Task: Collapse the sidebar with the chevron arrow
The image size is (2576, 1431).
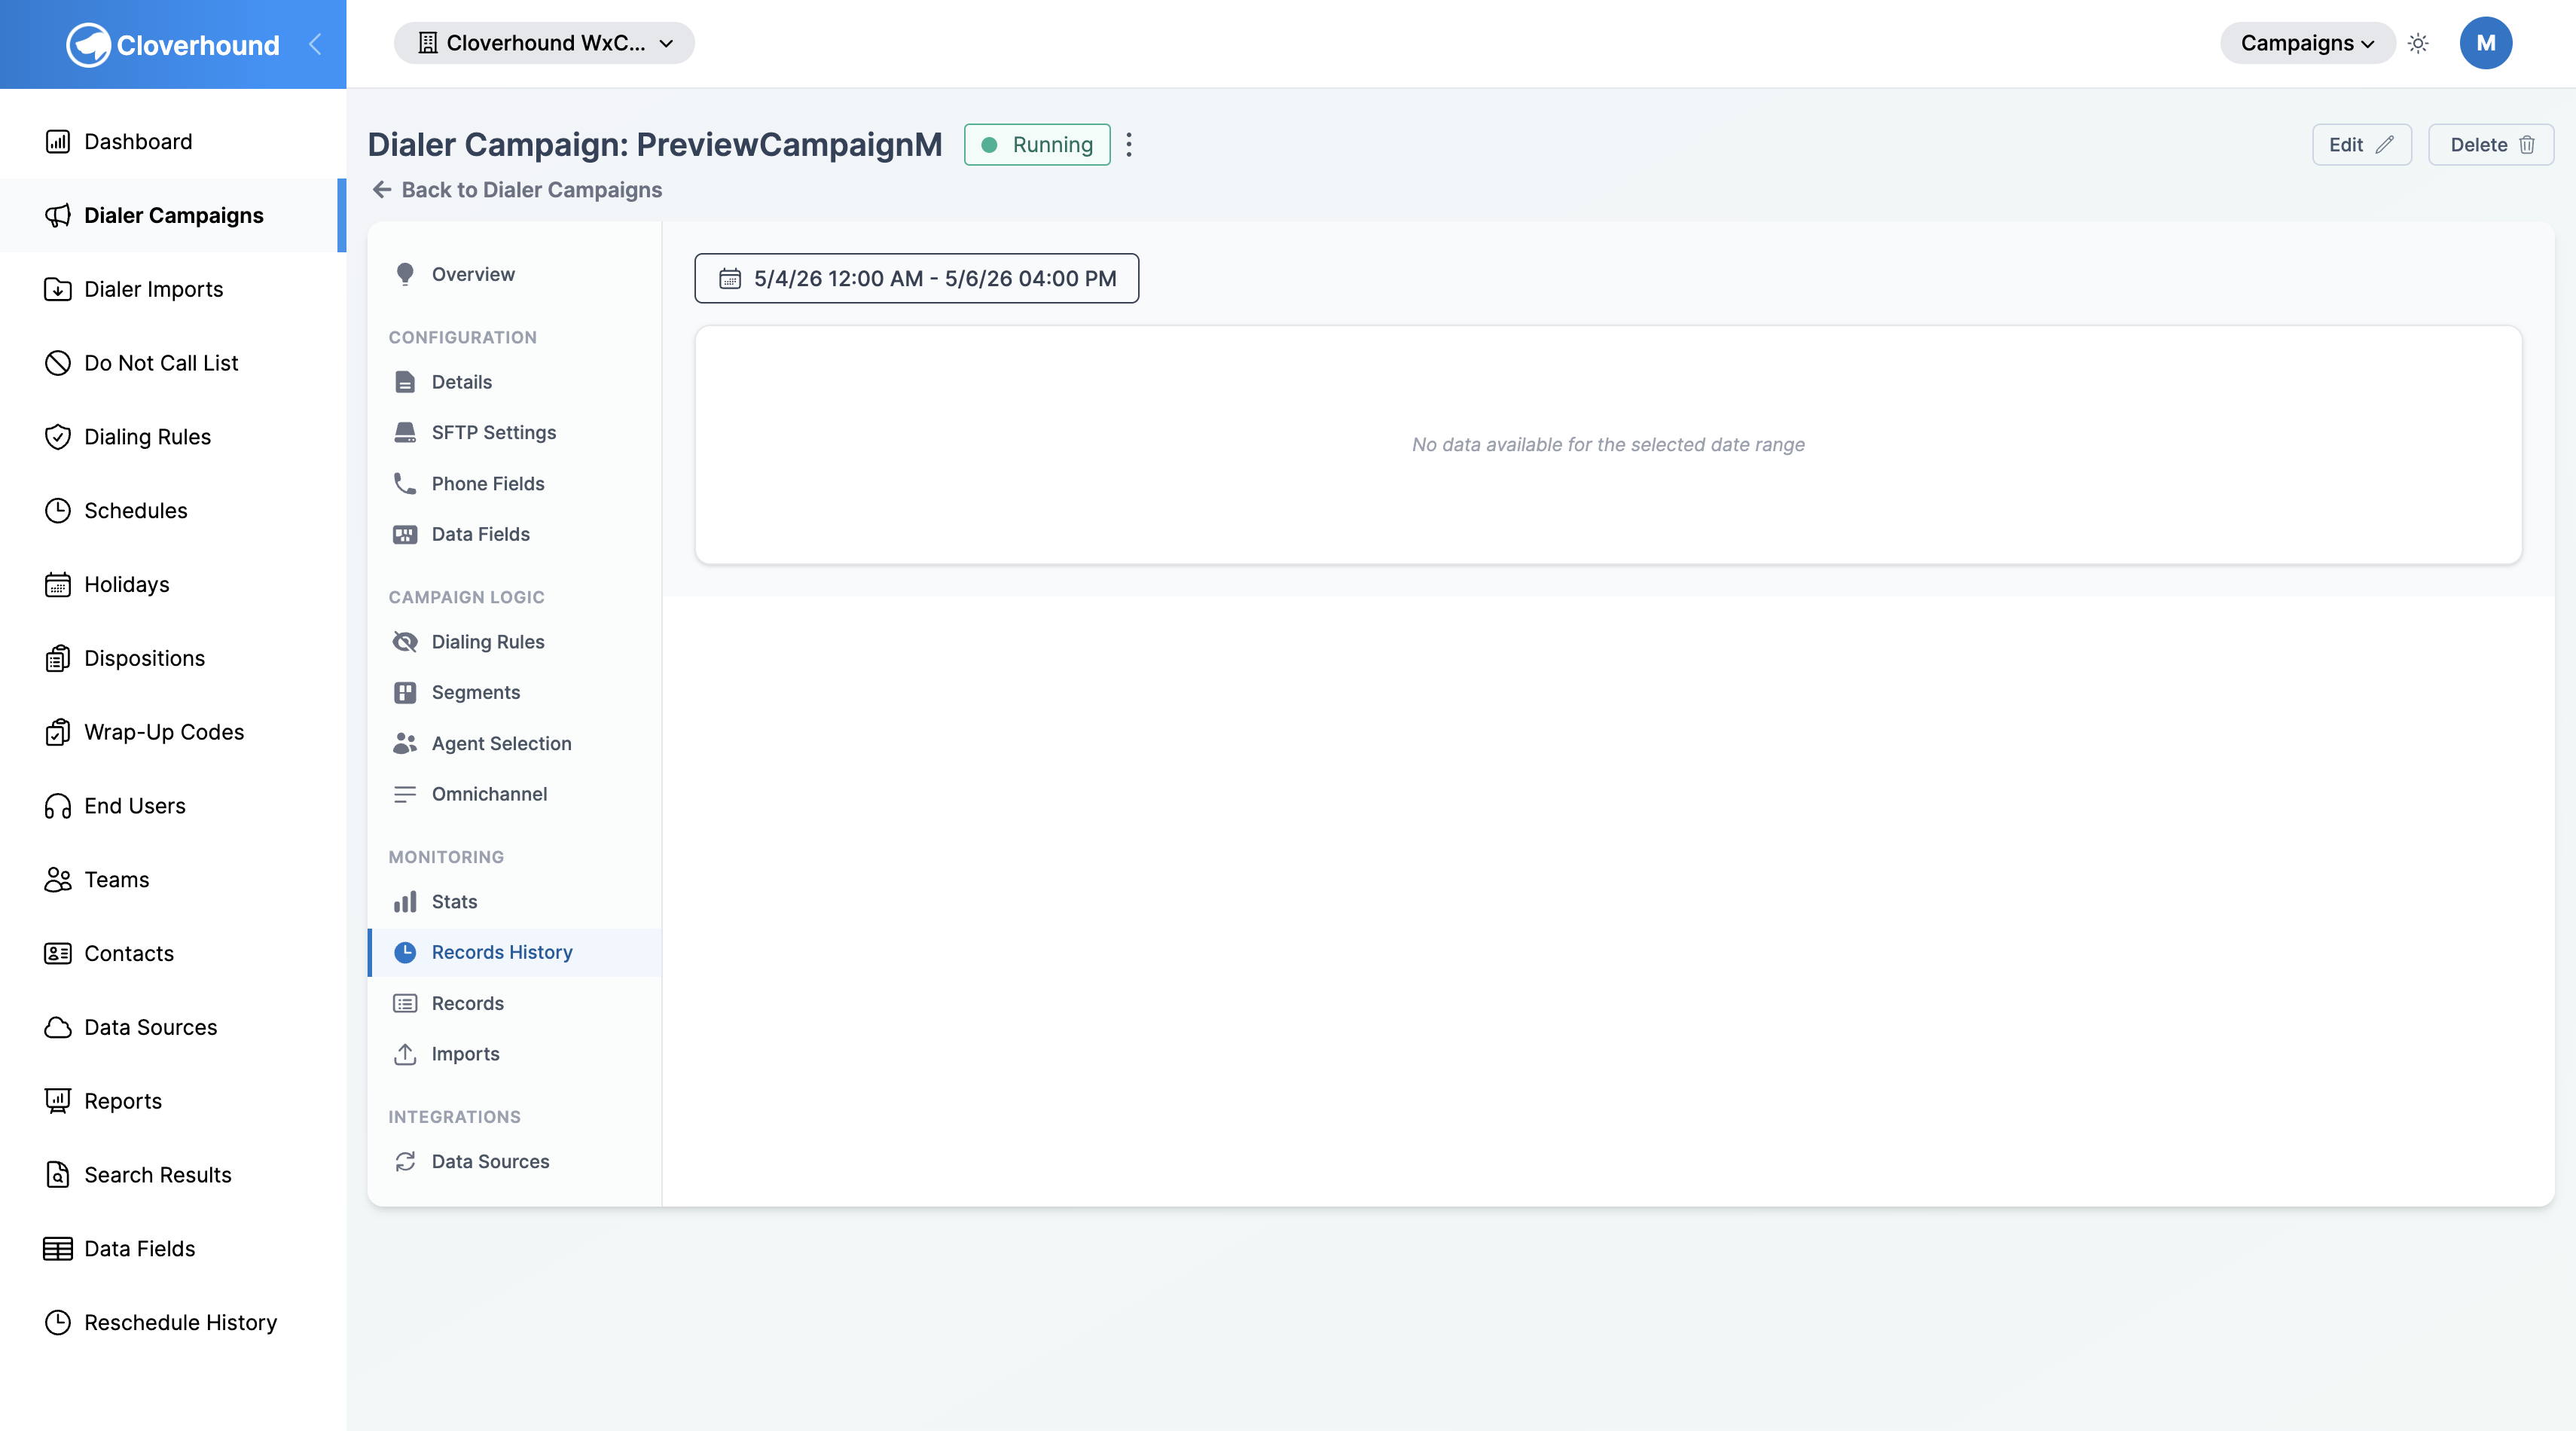Action: (x=315, y=44)
